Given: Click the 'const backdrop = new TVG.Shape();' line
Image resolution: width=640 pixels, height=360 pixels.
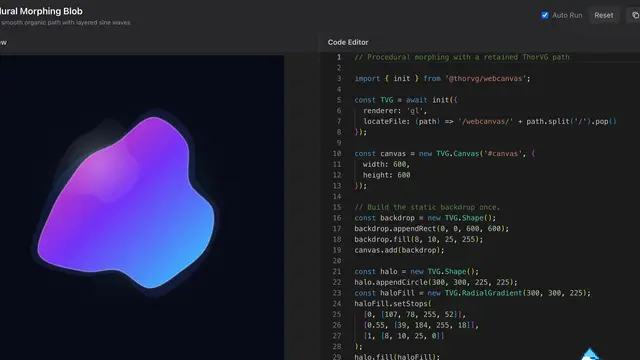Looking at the screenshot, I should coord(425,218).
